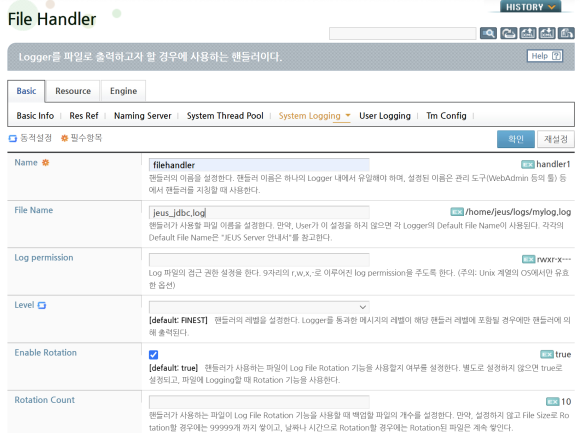Screen dimensions: 580x433
Task: Click the Log permission field label
Action: [x=44, y=258]
